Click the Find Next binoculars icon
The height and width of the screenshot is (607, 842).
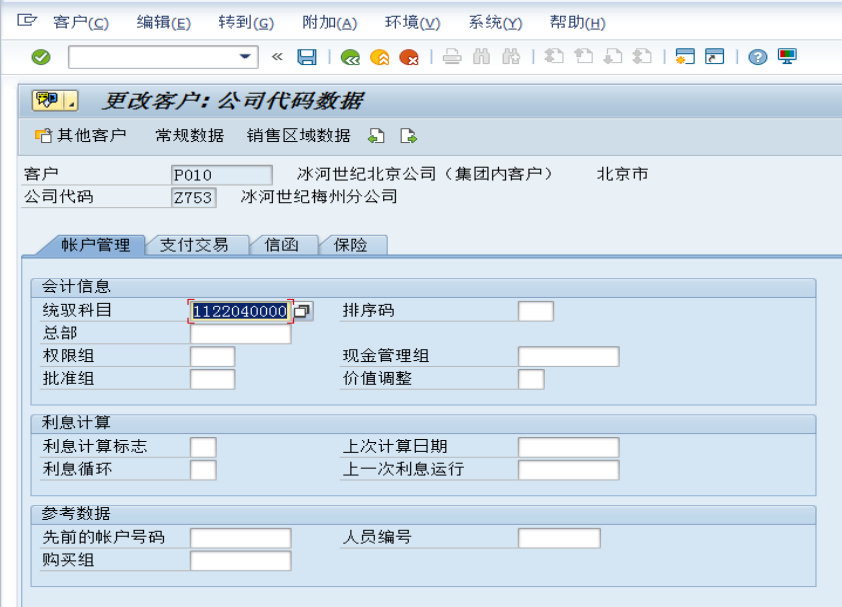tap(511, 56)
